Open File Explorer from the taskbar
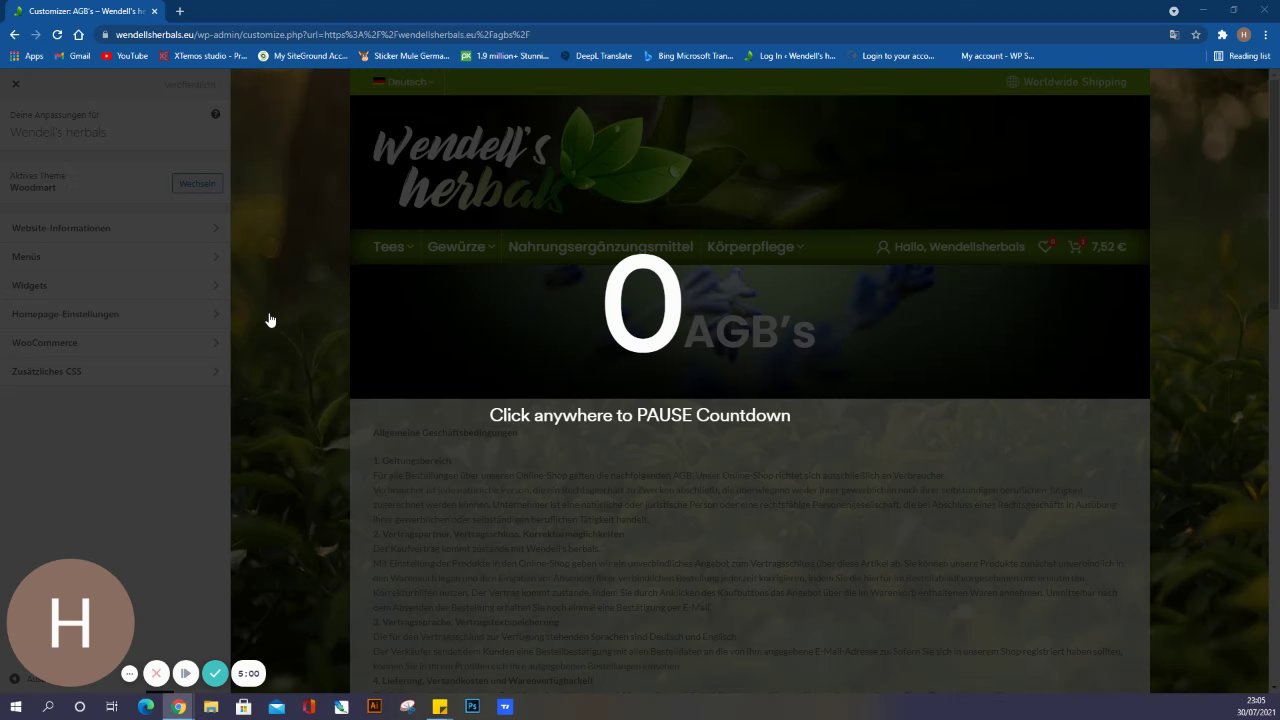The height and width of the screenshot is (720, 1280). (x=211, y=706)
